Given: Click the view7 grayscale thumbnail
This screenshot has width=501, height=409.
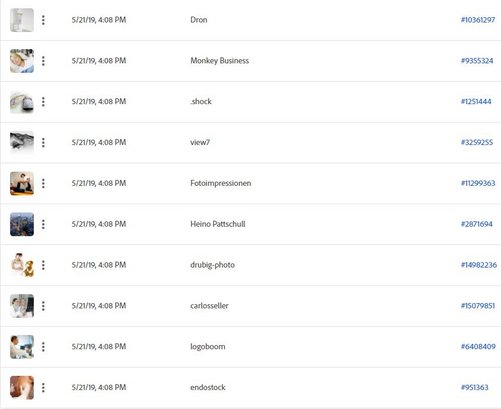Looking at the screenshot, I should point(22,143).
